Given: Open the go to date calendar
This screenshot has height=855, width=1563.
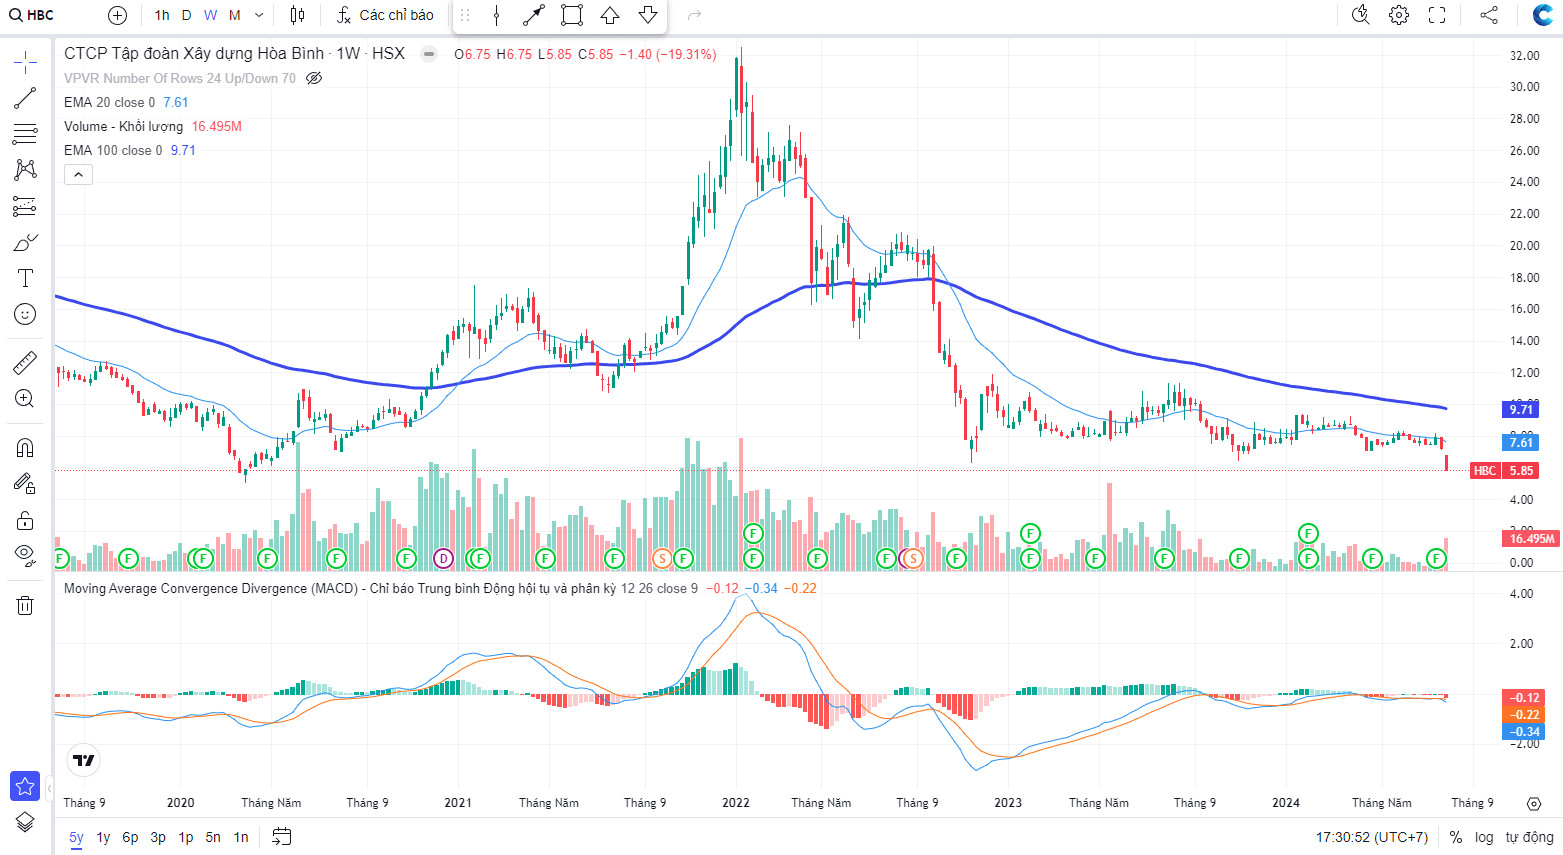Looking at the screenshot, I should 282,837.
